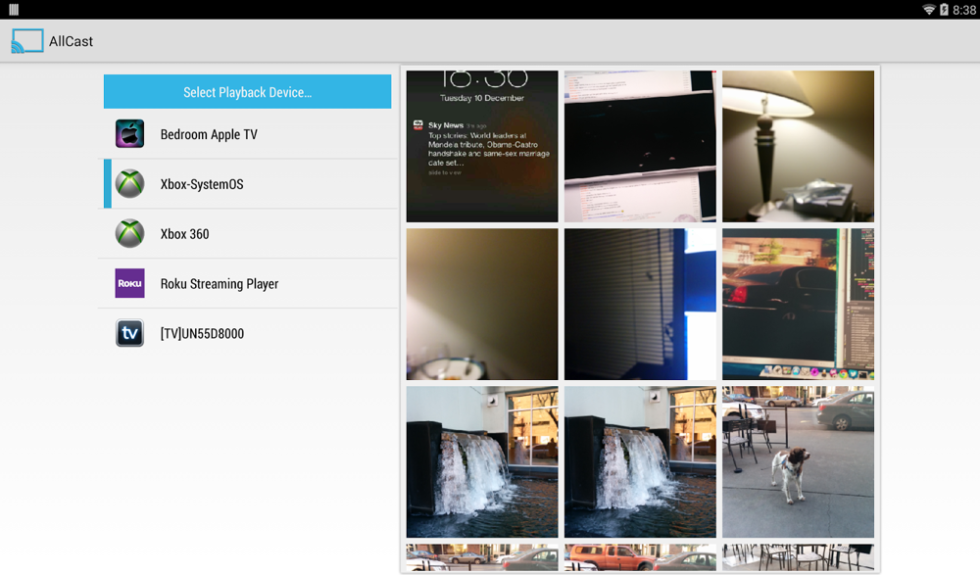Open the dog on sidewalk photo
This screenshot has height=575, width=980.
(798, 462)
